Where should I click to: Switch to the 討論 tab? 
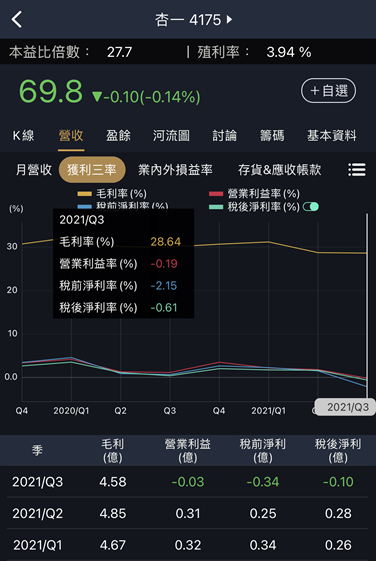coord(224,136)
